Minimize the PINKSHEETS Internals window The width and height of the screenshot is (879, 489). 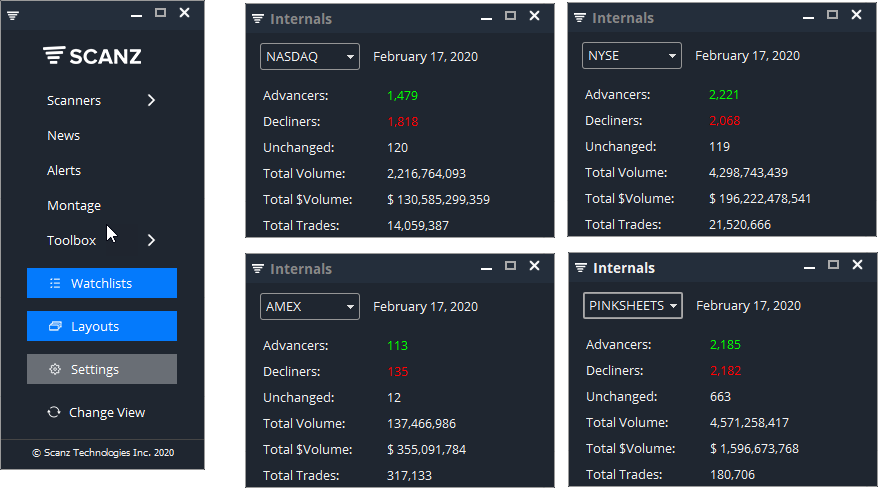point(809,268)
